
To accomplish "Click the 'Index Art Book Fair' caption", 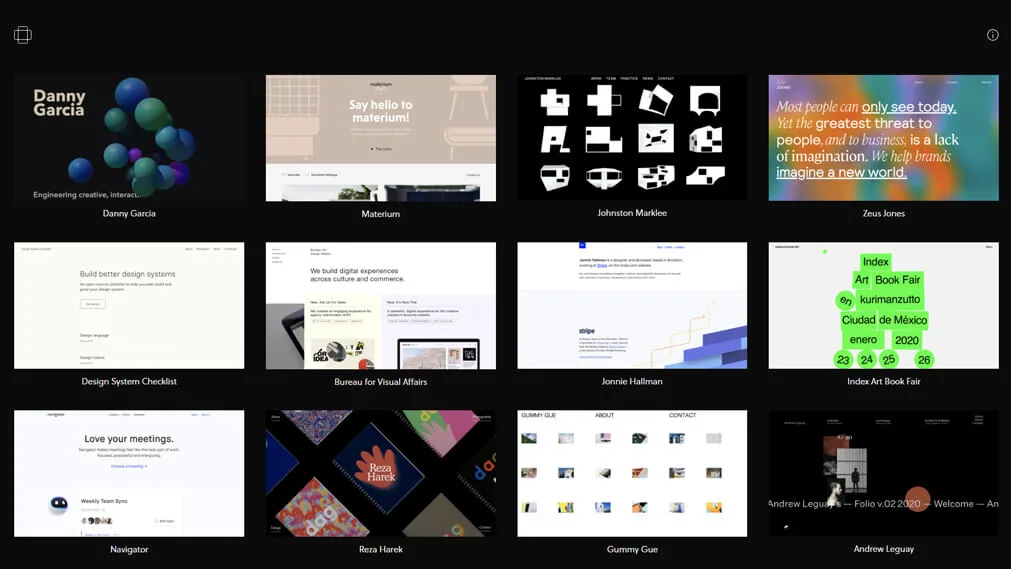I will [883, 381].
